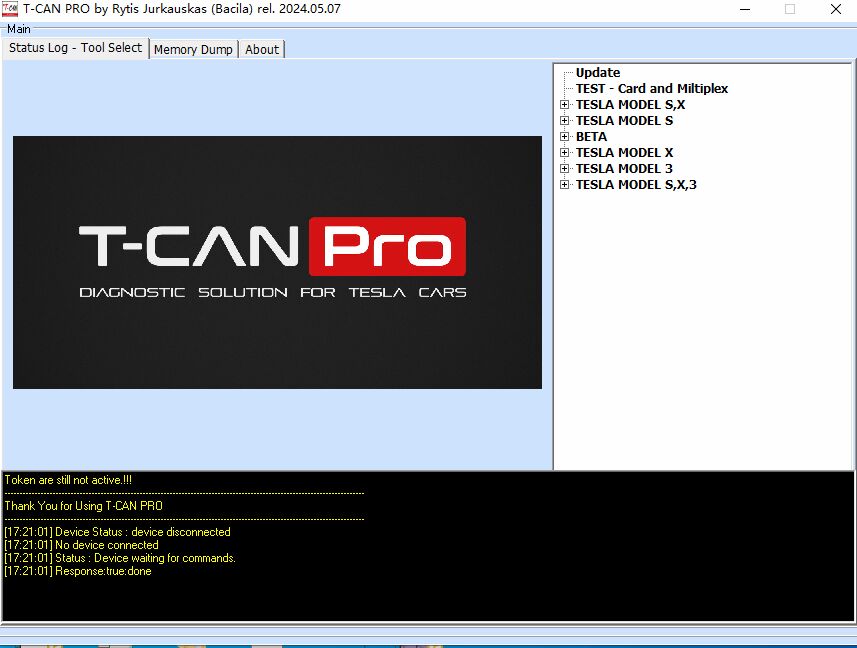Close the T-CAN PRO window

(x=836, y=9)
